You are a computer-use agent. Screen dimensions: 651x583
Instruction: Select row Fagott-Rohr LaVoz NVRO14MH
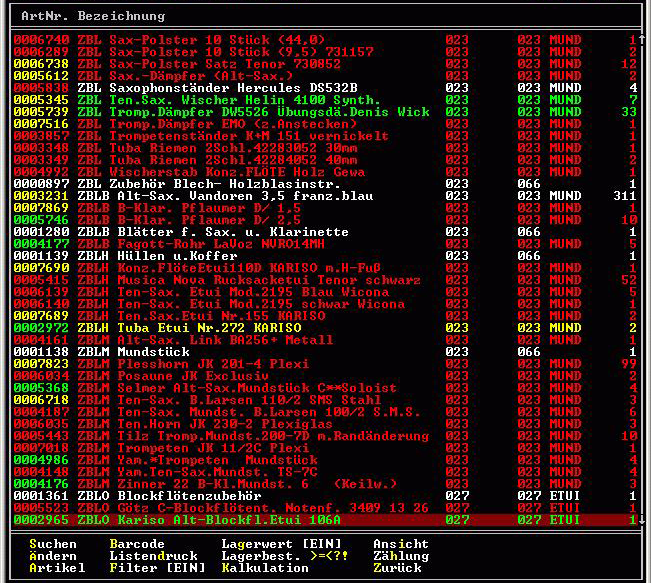click(x=325, y=244)
